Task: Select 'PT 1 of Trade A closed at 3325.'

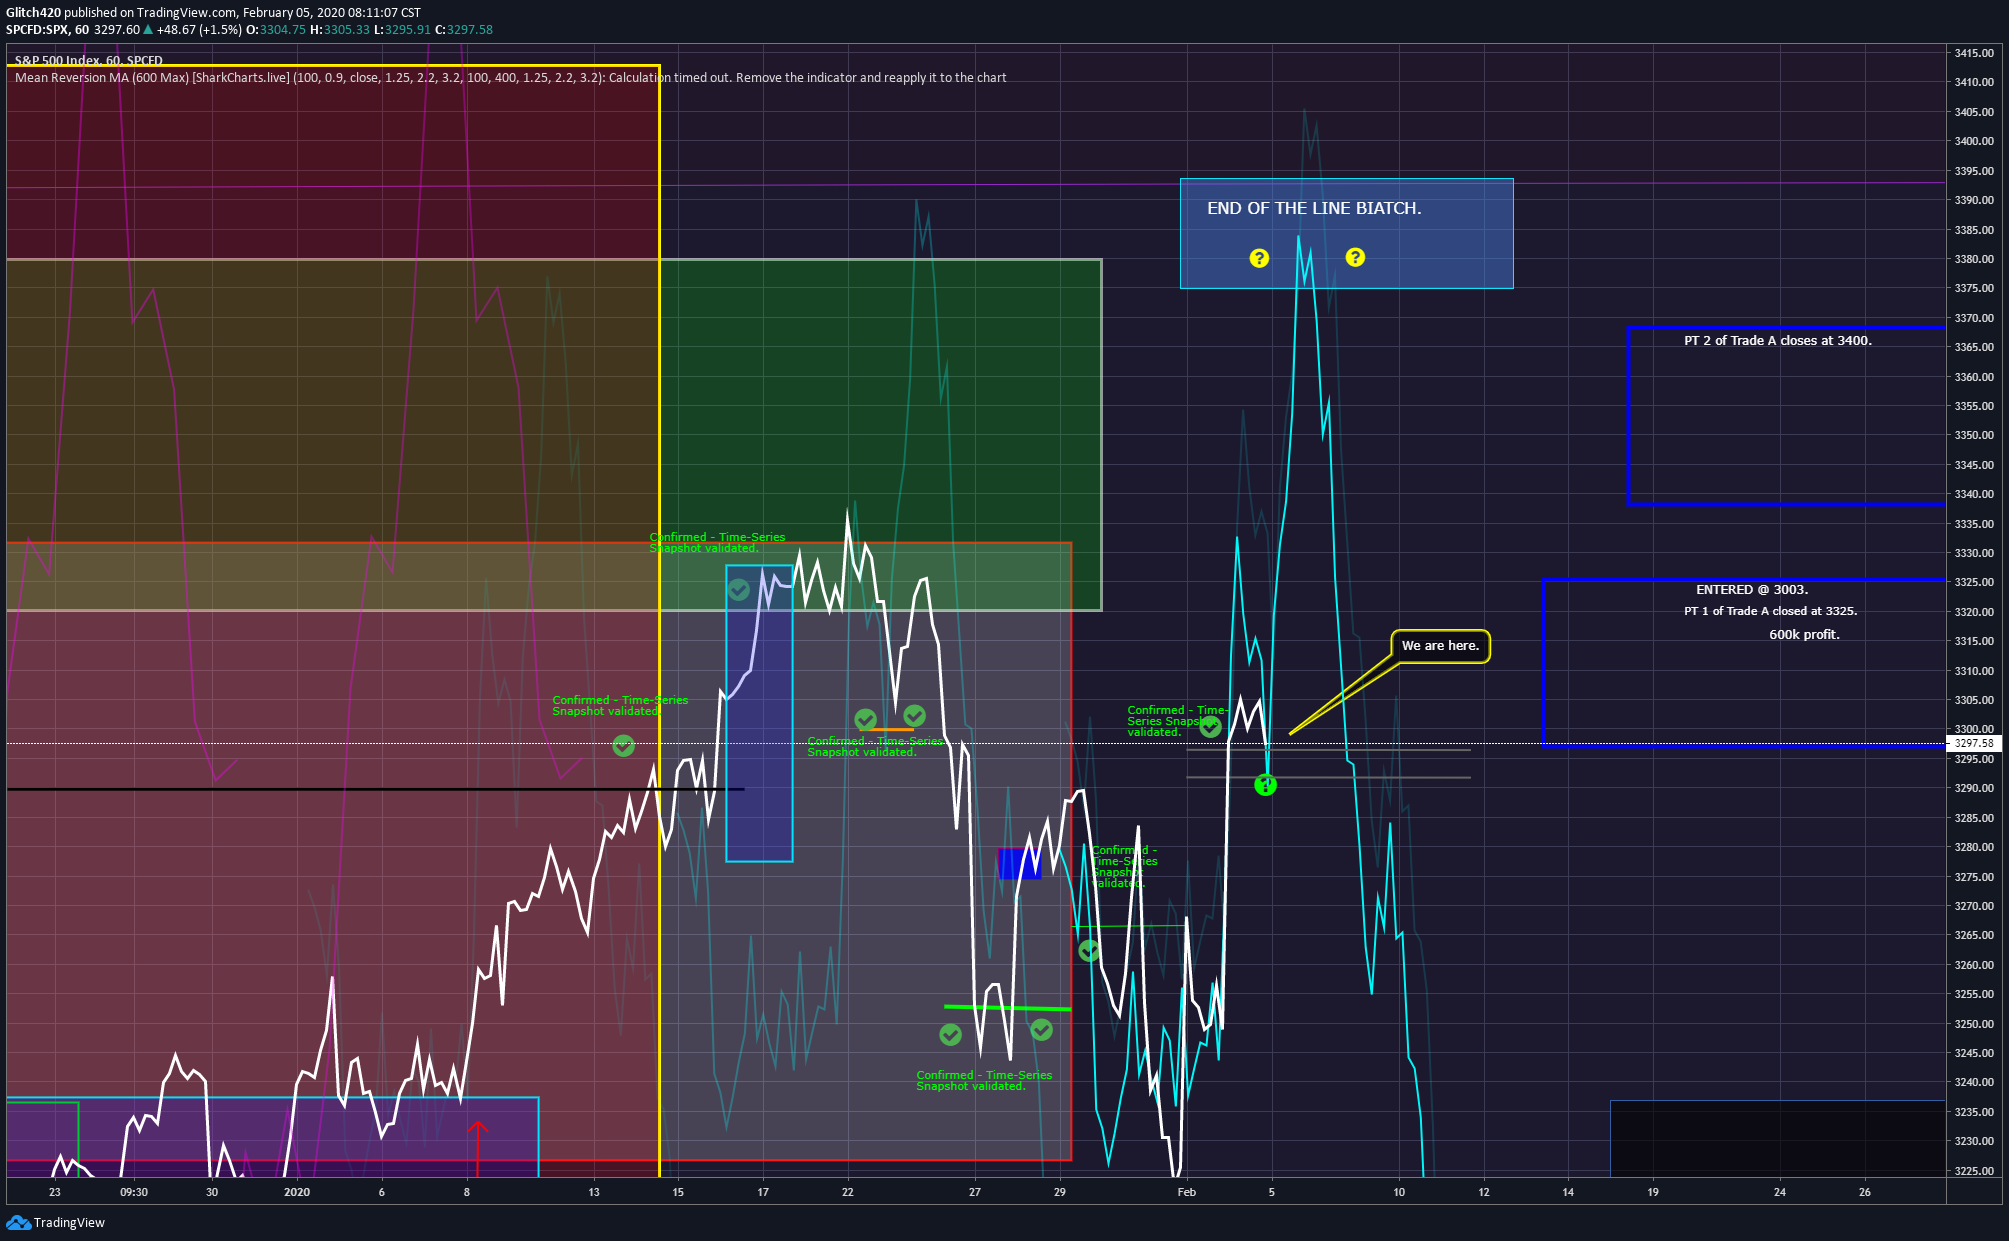Action: tap(1771, 611)
